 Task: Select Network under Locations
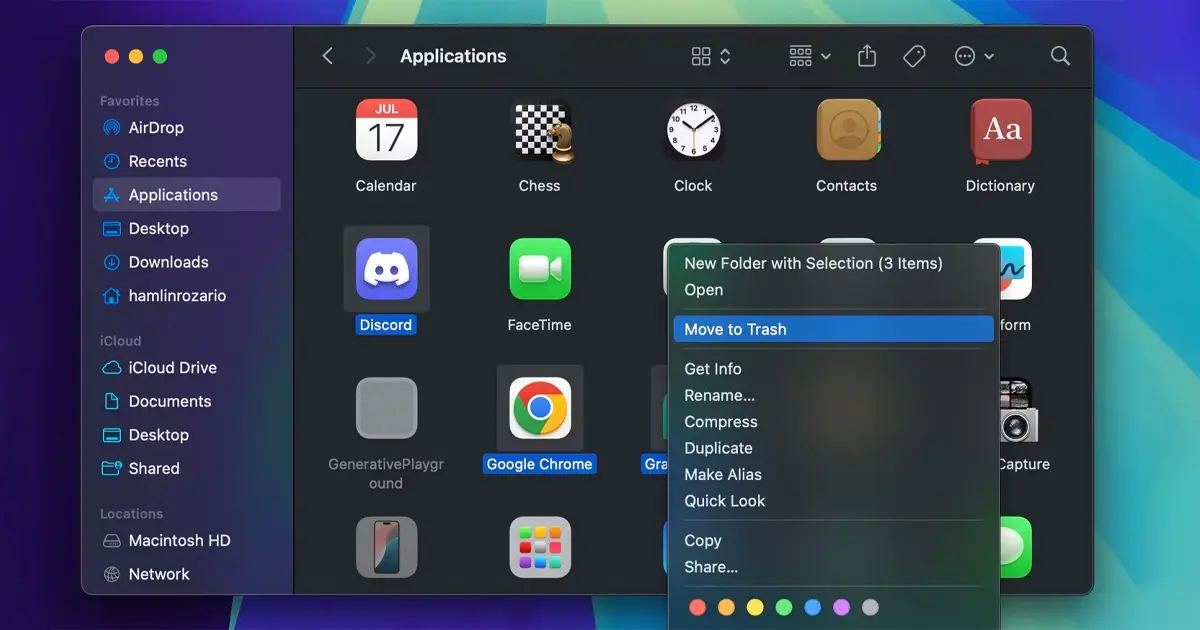[187, 574]
